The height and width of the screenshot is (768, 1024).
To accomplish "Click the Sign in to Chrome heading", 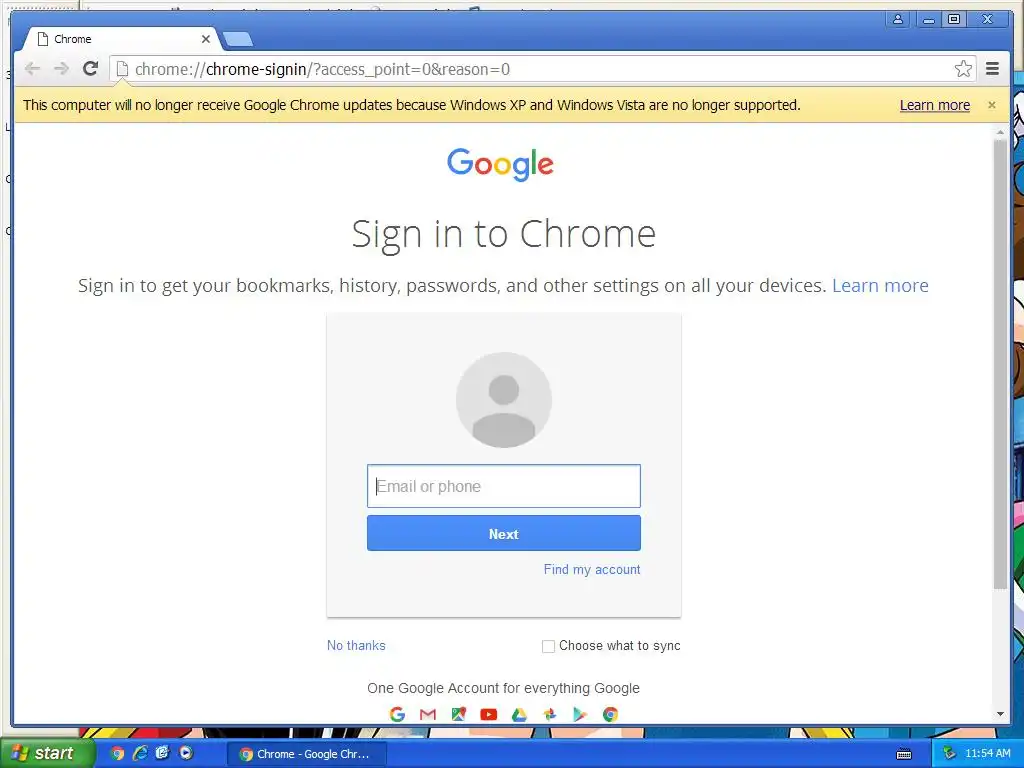I will pos(504,234).
